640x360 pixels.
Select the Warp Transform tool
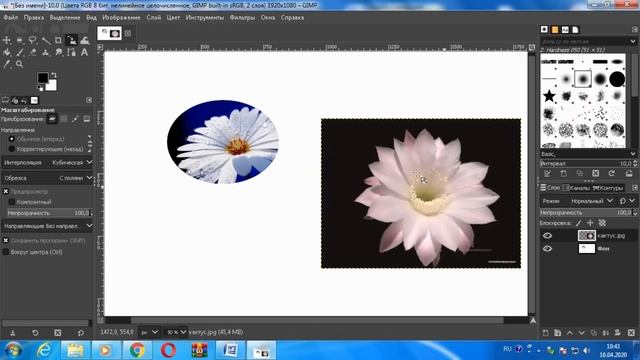[84, 40]
